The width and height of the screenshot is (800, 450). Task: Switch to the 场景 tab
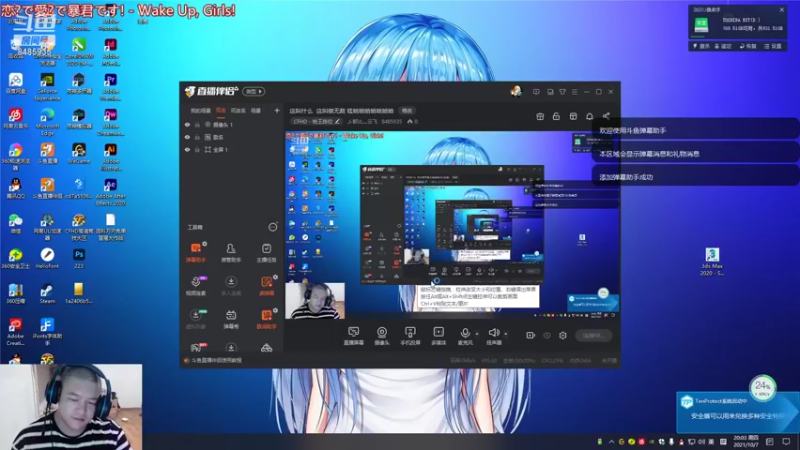coord(256,110)
